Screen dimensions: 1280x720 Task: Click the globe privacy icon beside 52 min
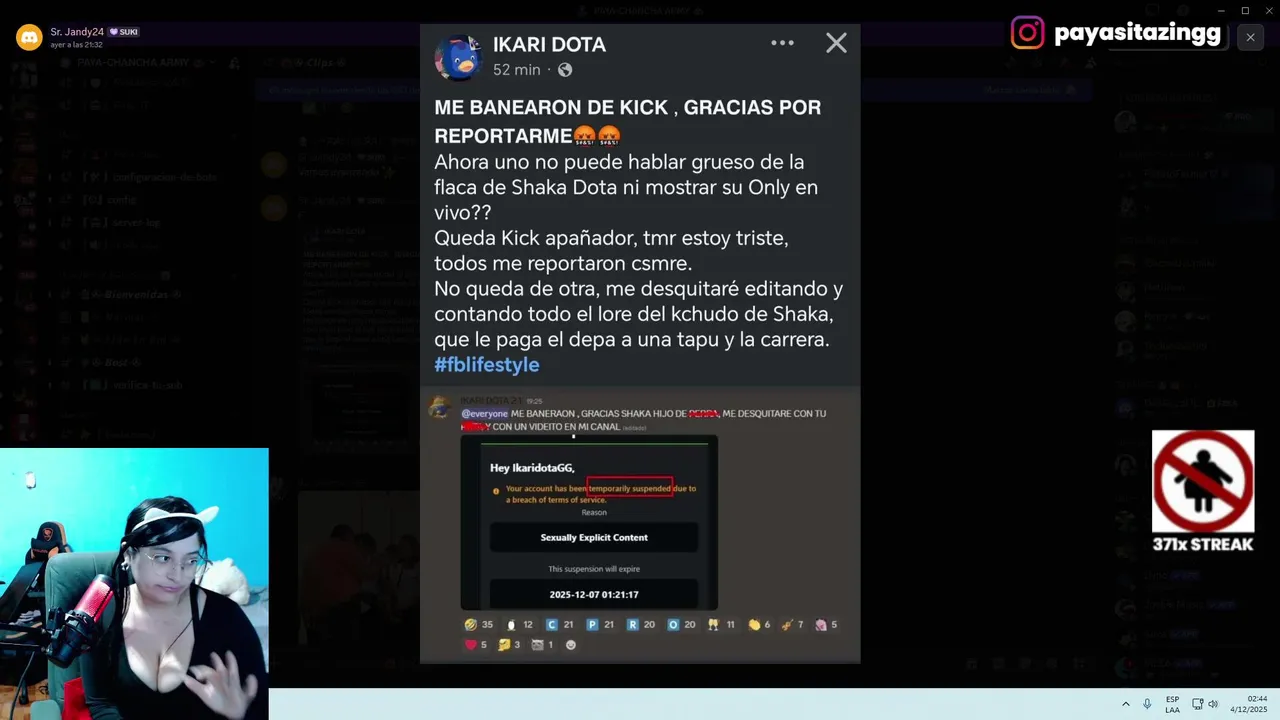(565, 70)
